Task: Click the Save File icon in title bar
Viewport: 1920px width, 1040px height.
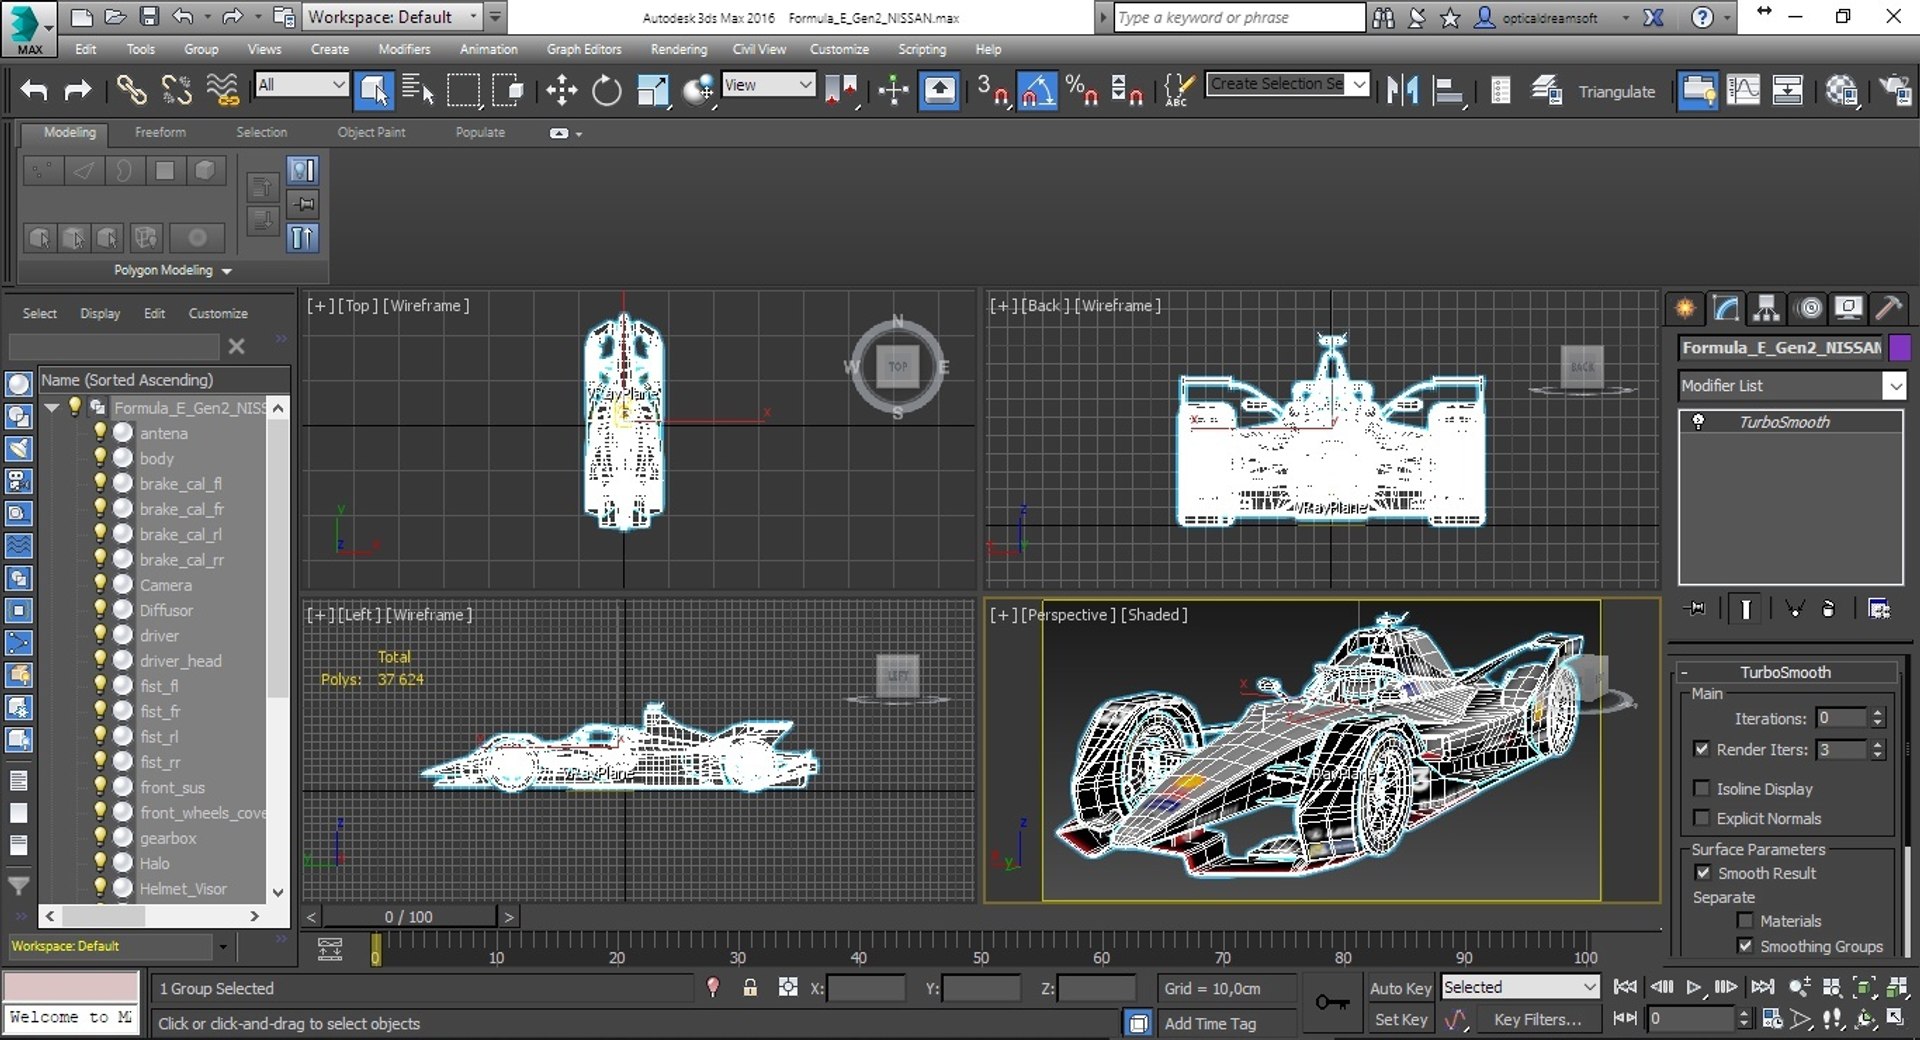Action: click(x=148, y=16)
